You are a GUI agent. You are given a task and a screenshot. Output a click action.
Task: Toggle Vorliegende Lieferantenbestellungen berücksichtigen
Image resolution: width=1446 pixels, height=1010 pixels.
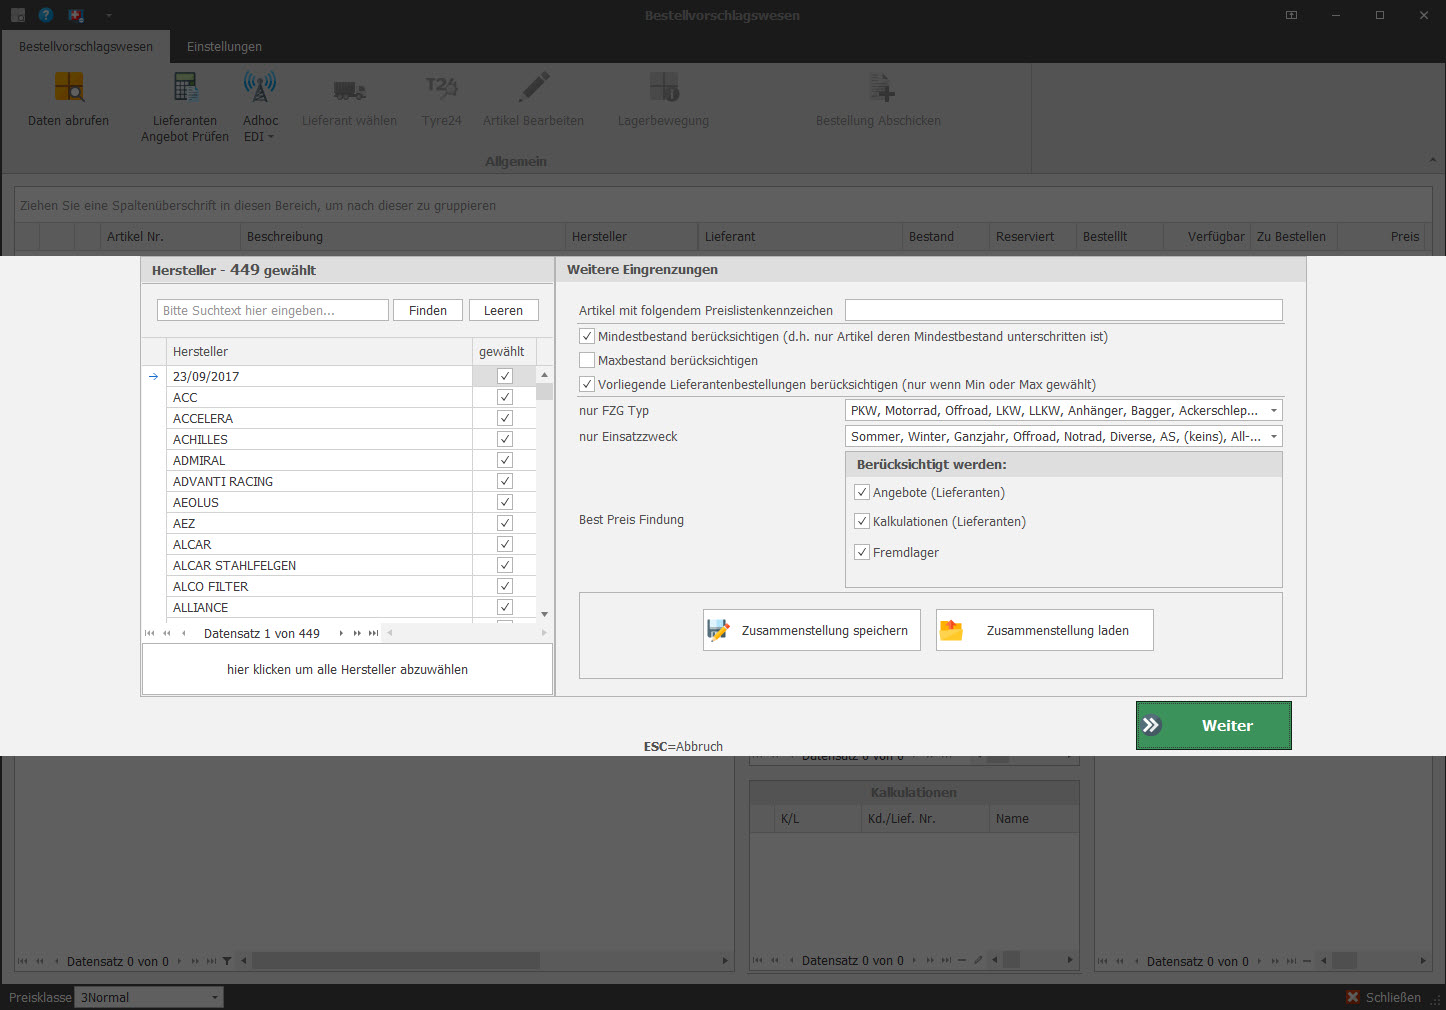coord(587,384)
